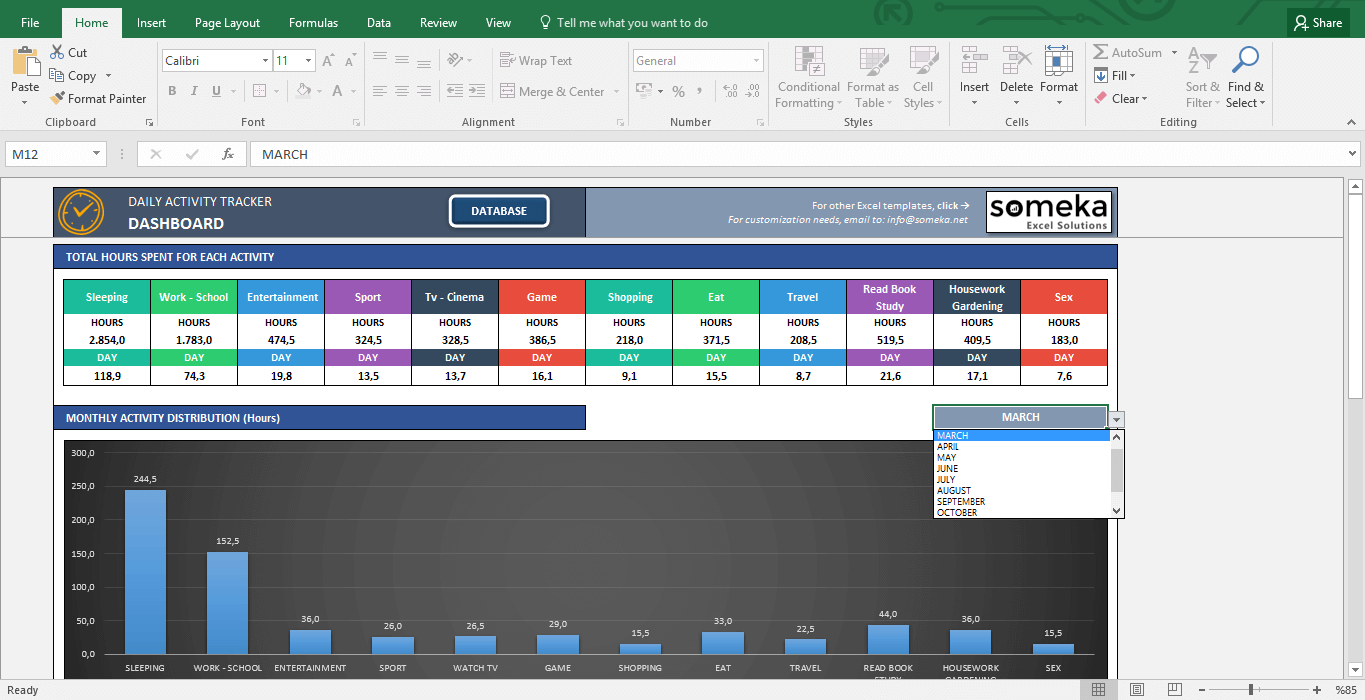Screen dimensions: 1365x700
Task: Open the Formulas ribbon tab
Action: (313, 23)
